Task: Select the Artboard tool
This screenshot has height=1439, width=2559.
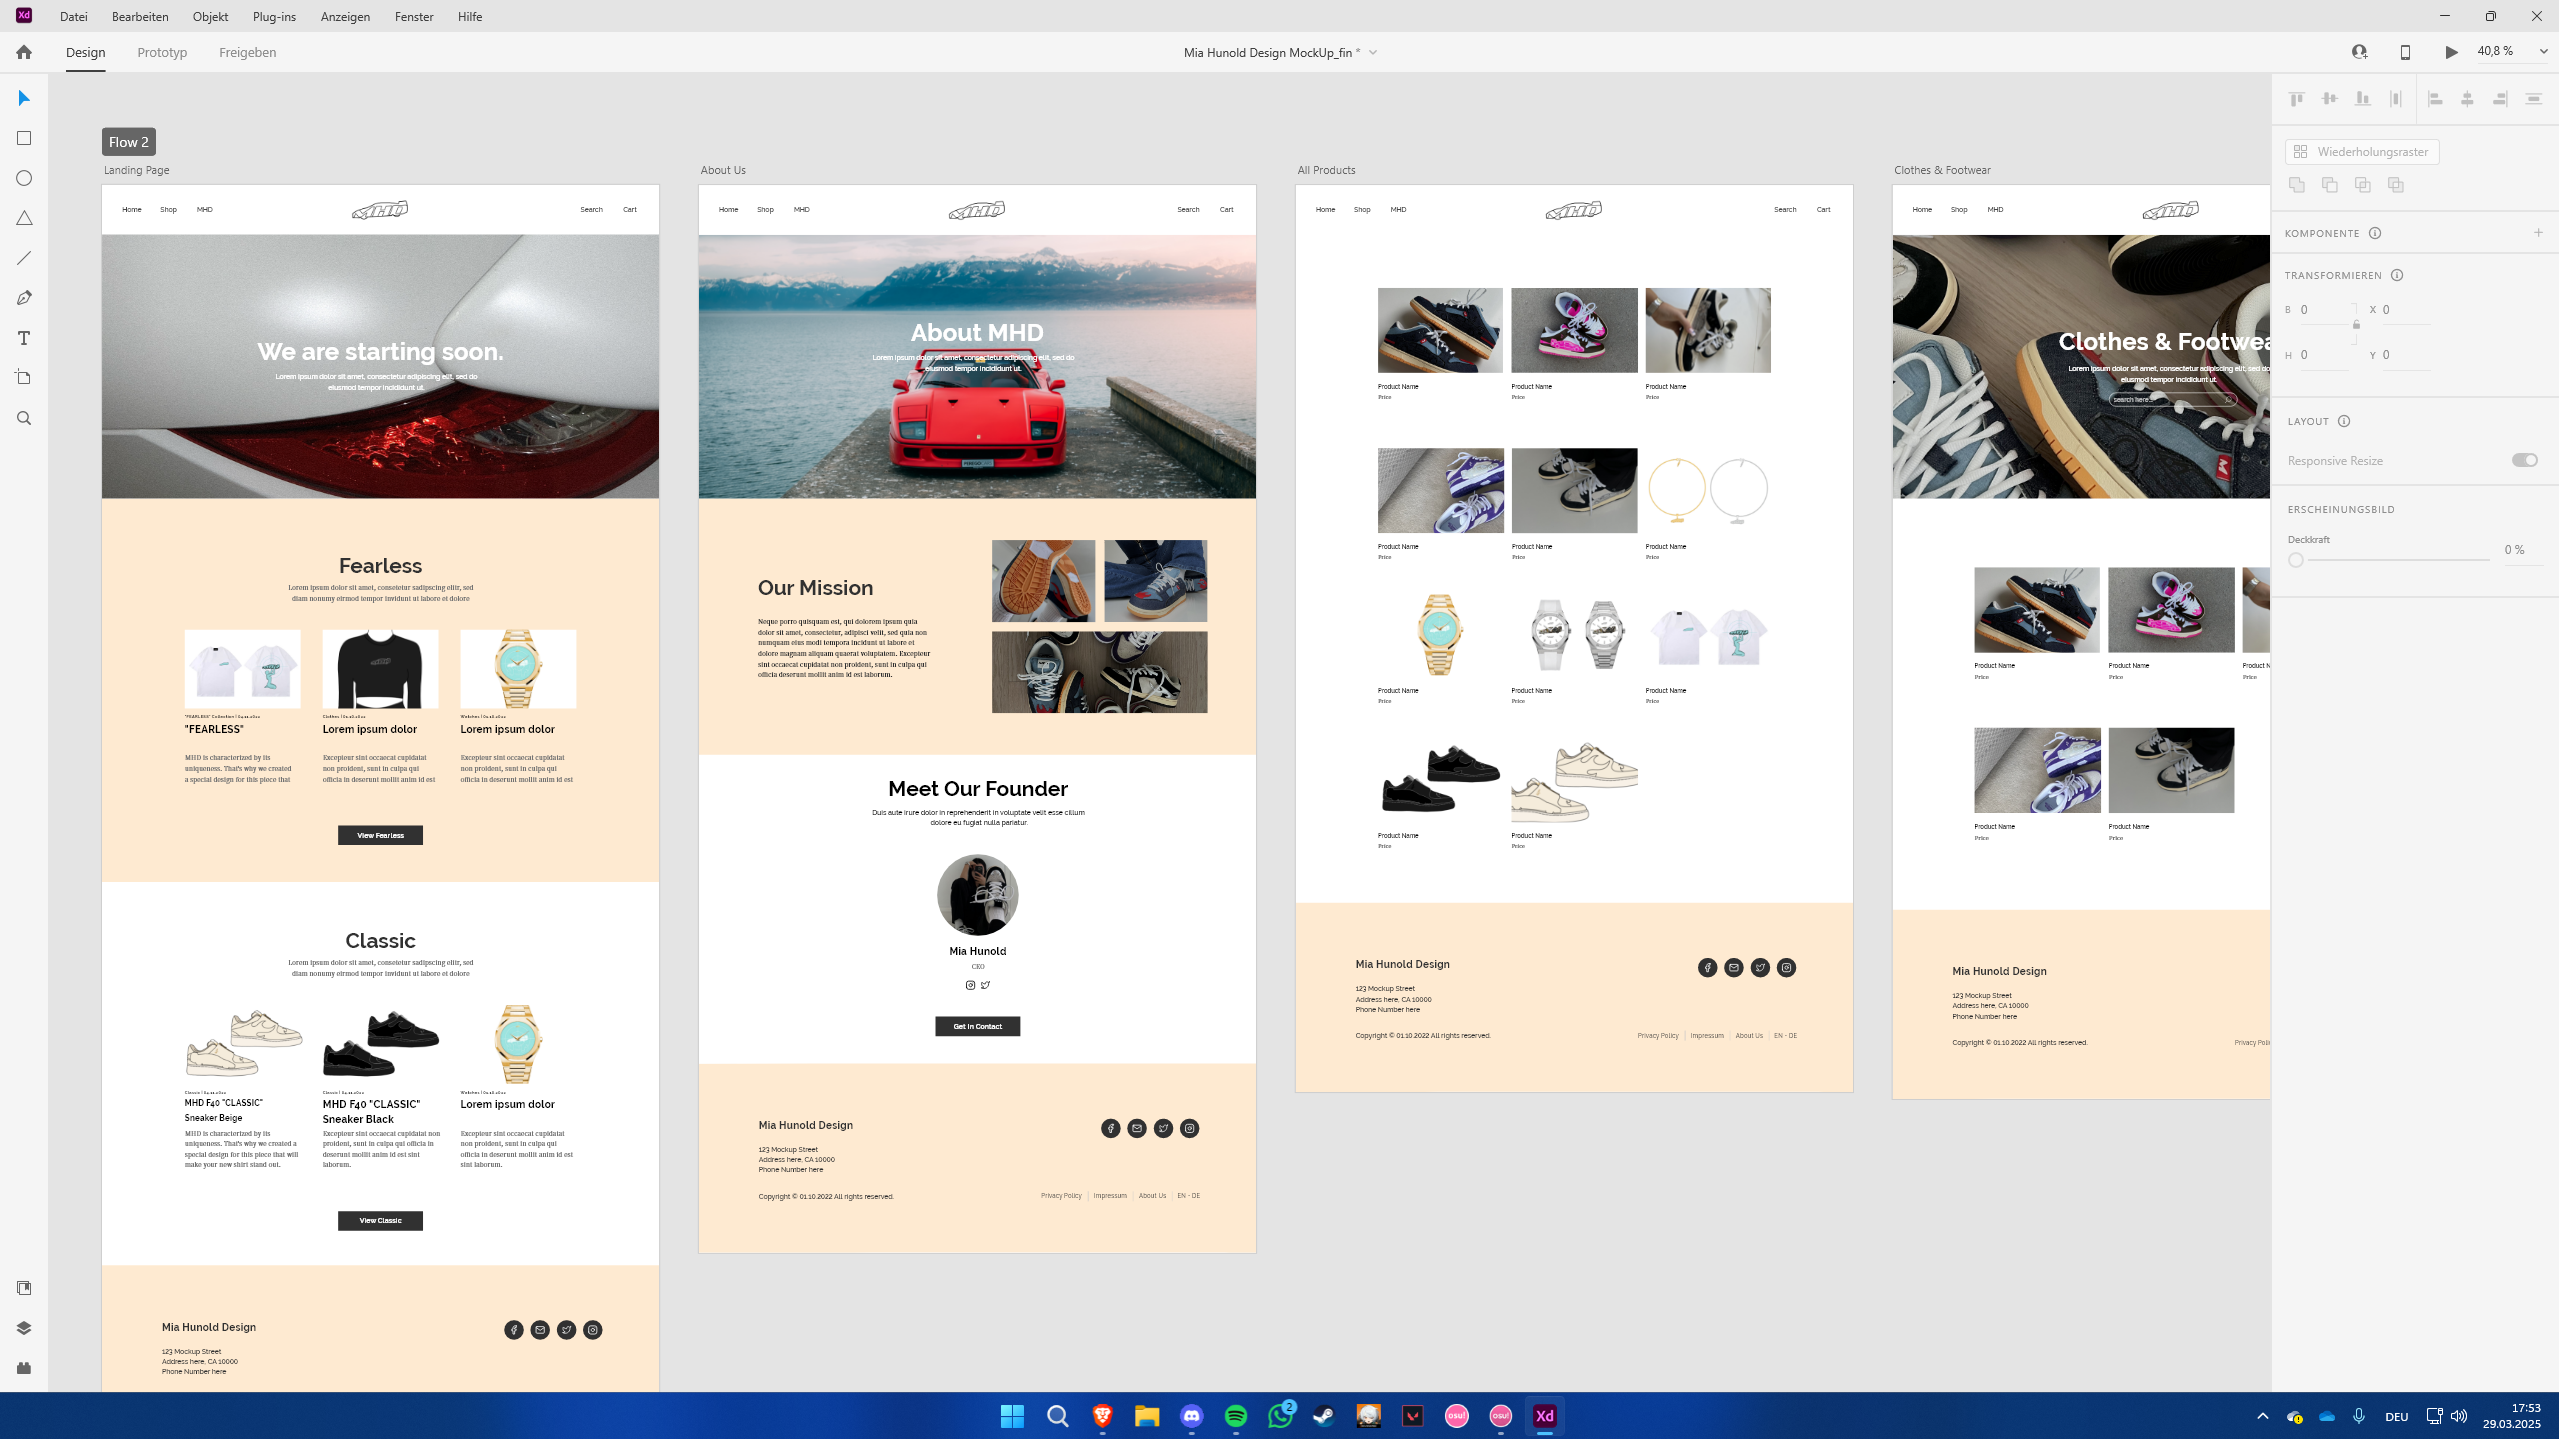Action: pos(24,378)
